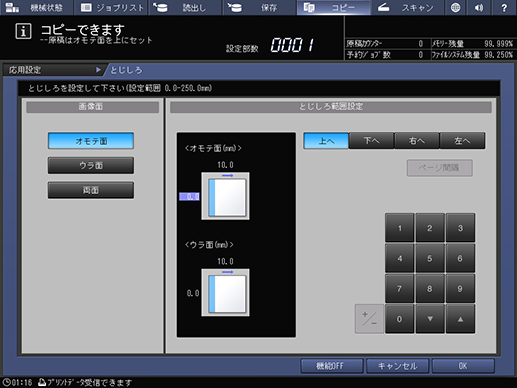Open the ジョブリスト job list tab
This screenshot has width=517, height=388.
coord(111,7)
